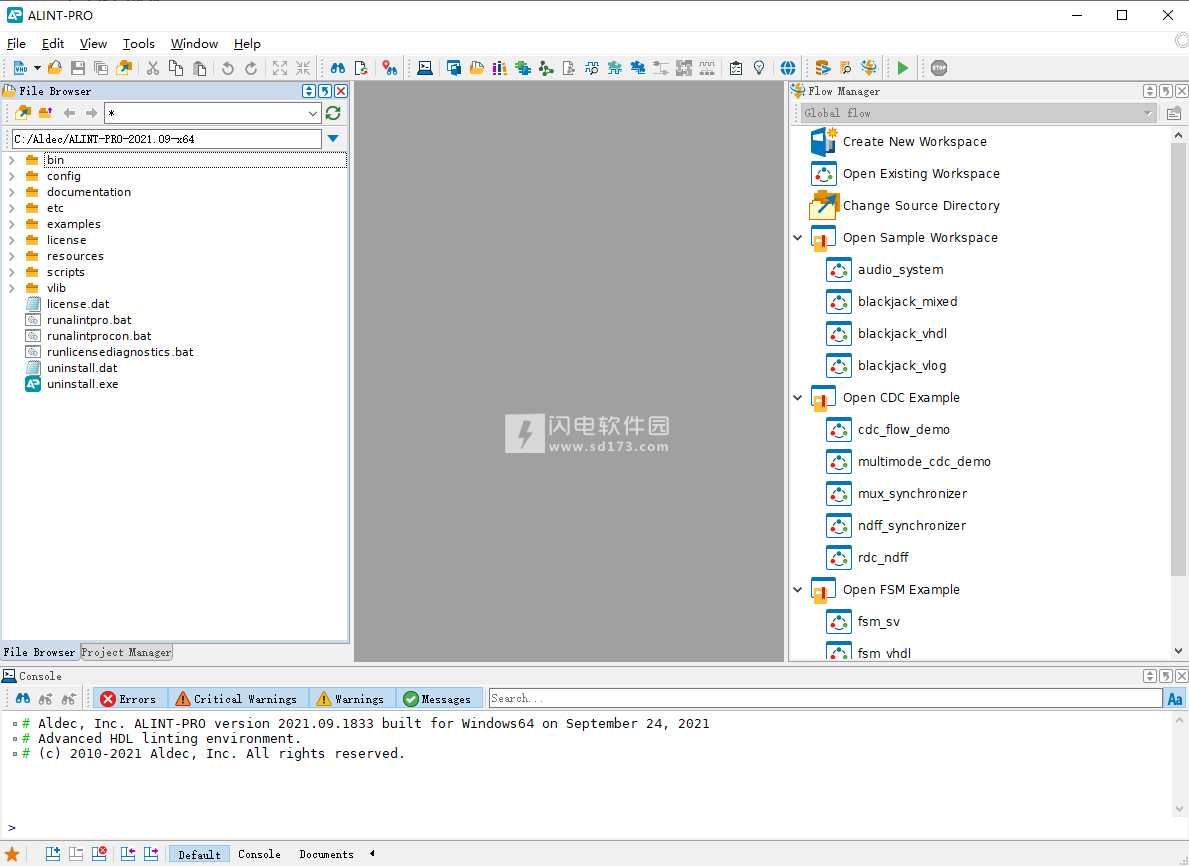Click the globe icon in toolbar

(x=788, y=68)
